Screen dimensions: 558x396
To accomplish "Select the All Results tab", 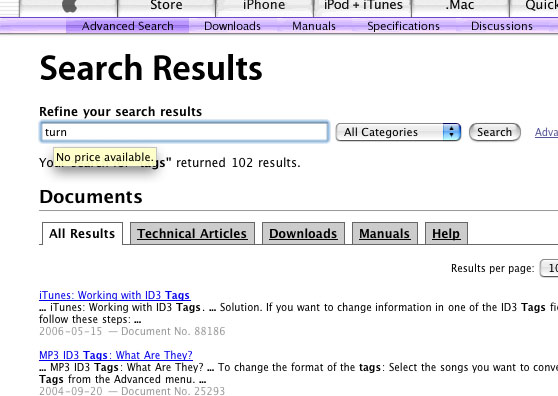I will point(82,233).
